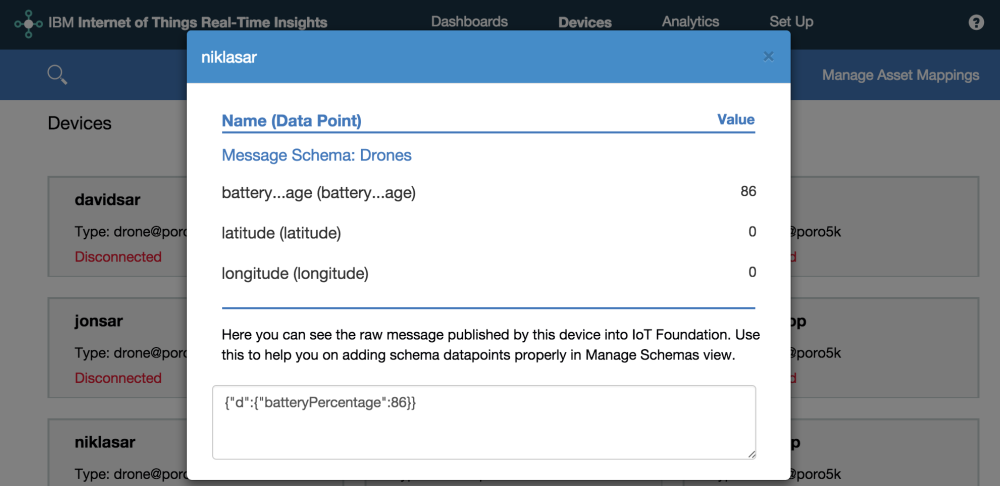
Task: Click the Devices page heading
Action: coord(80,123)
